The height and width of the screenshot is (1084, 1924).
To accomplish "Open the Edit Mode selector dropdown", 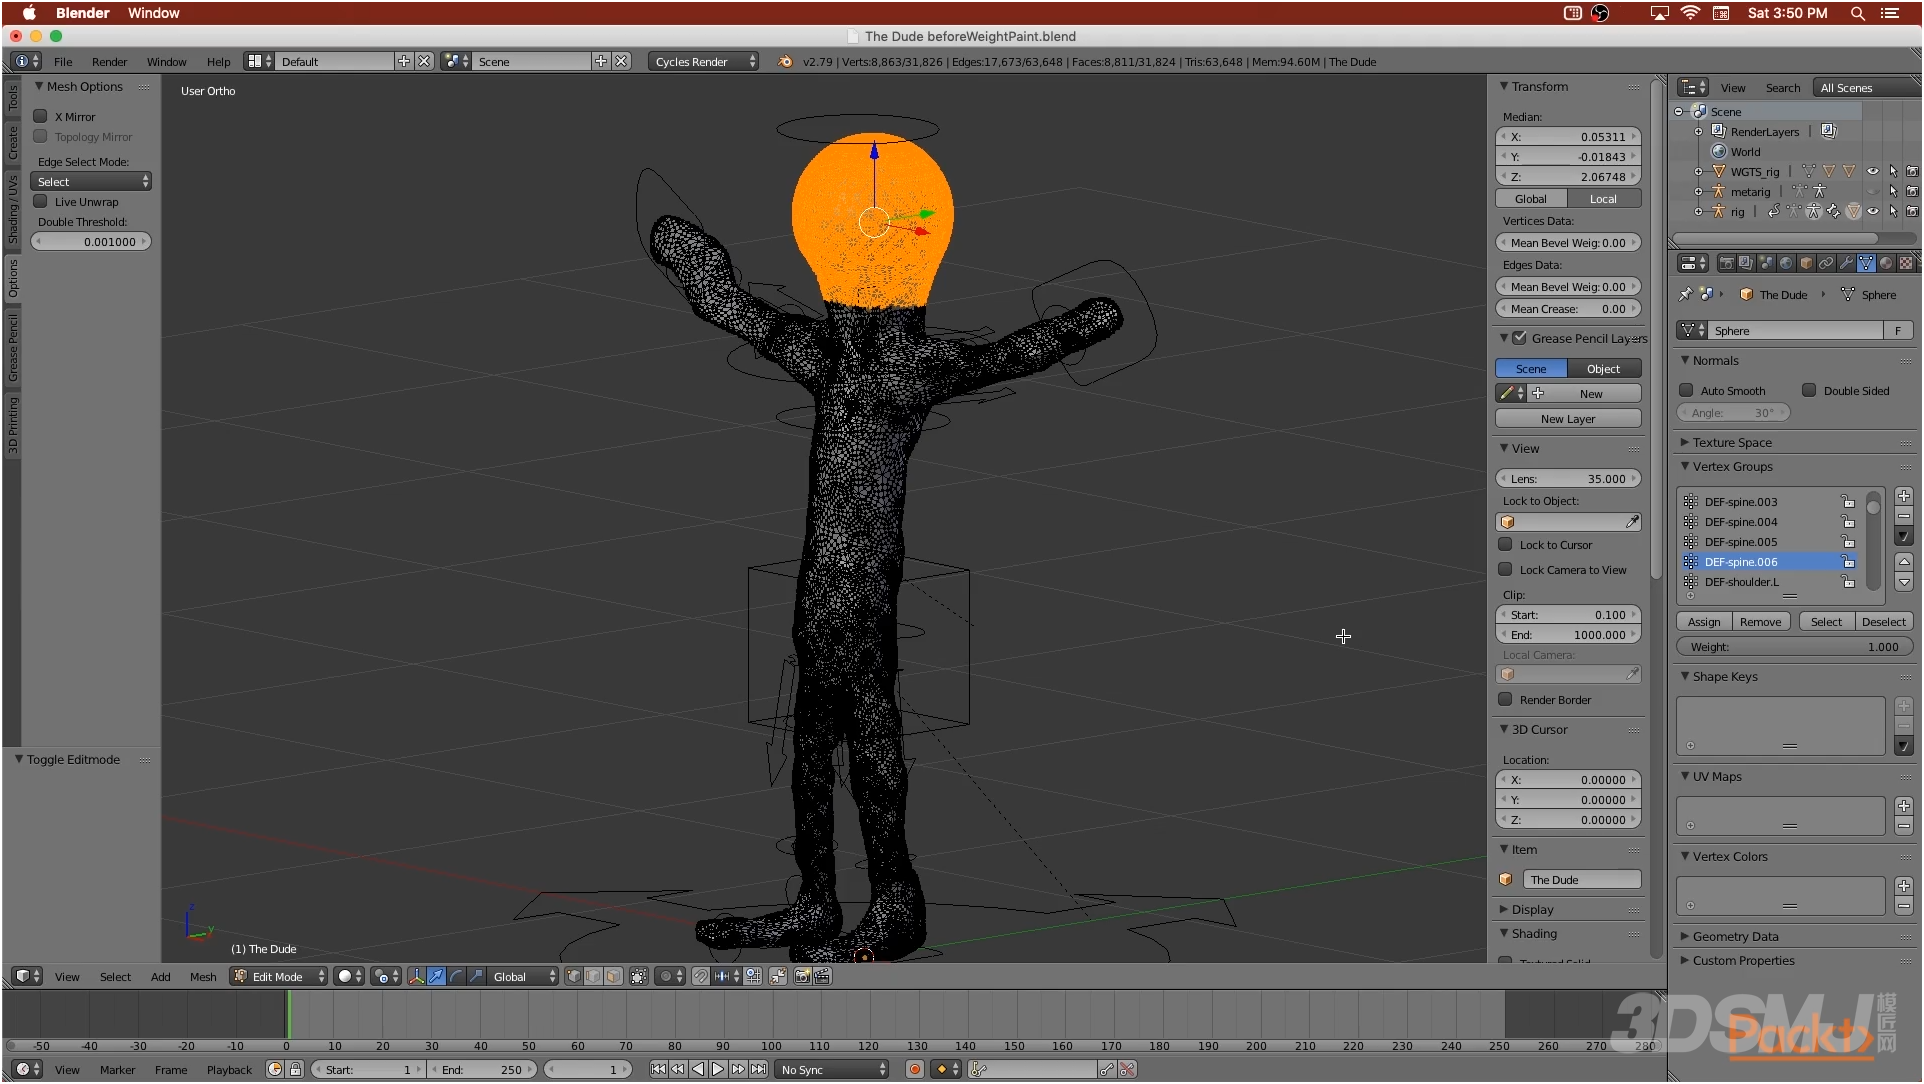I will pos(279,977).
